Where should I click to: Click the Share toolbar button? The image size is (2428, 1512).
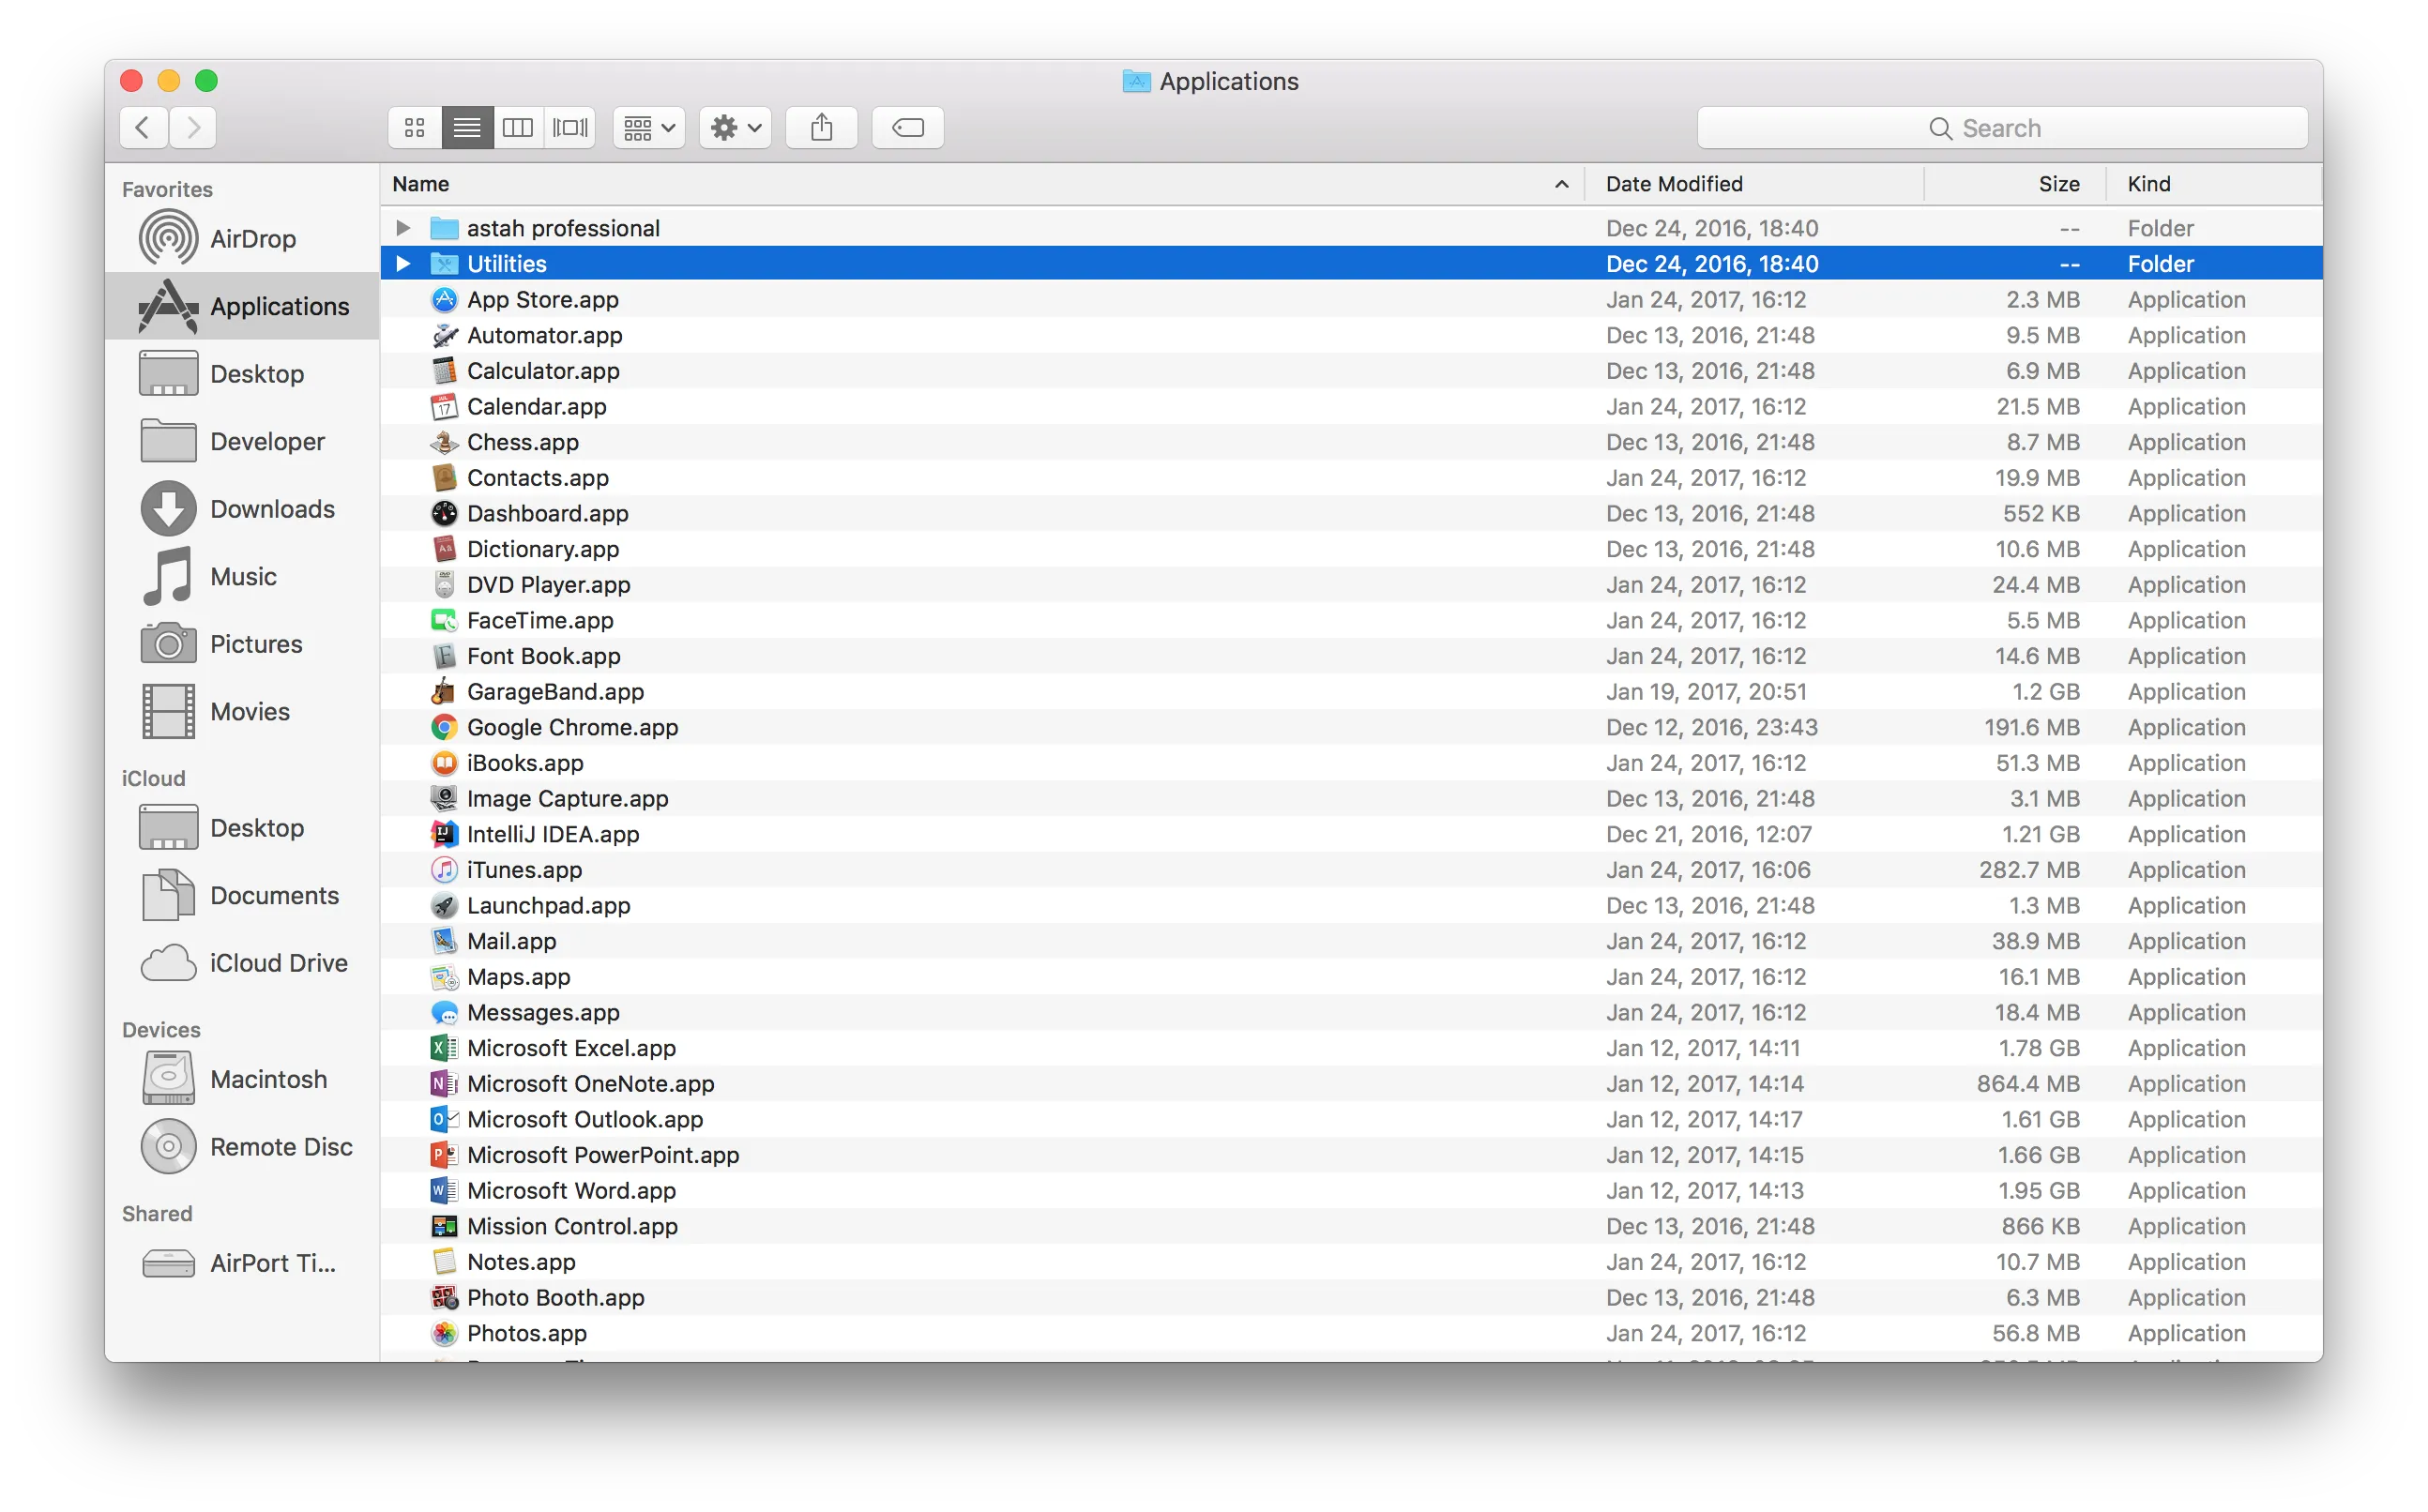[x=821, y=127]
